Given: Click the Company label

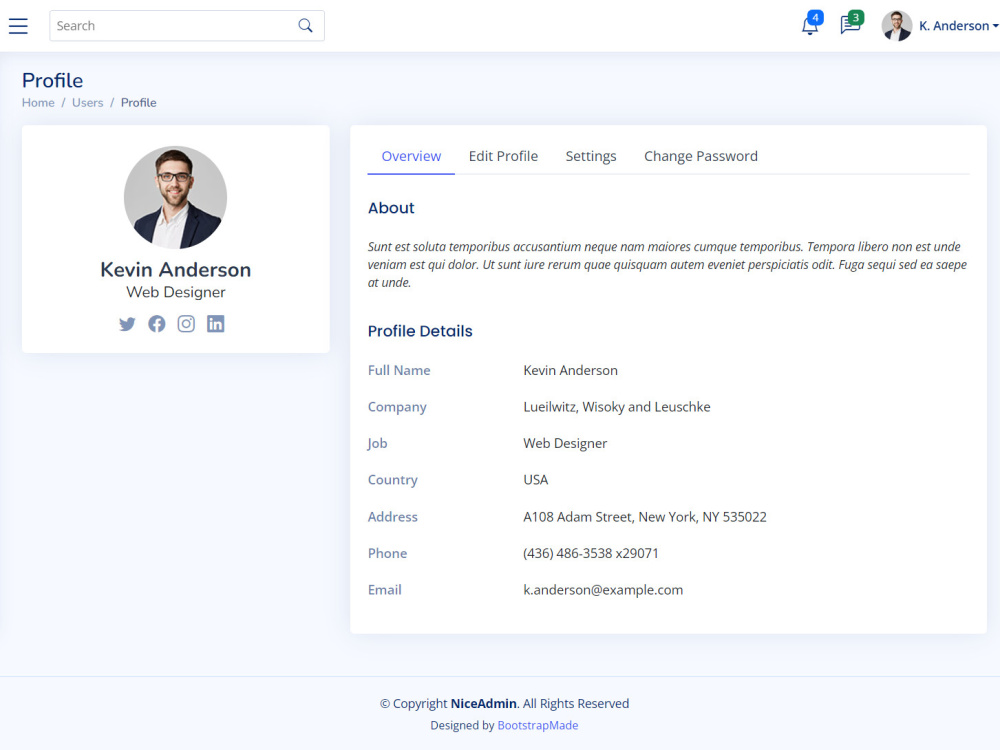Looking at the screenshot, I should 397,407.
